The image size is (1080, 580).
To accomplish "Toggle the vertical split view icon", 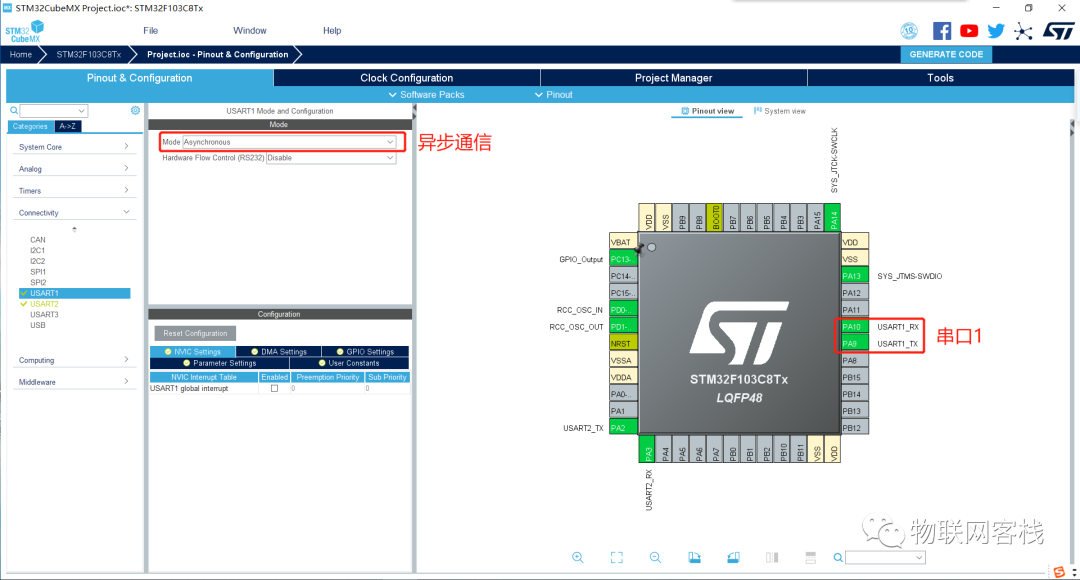I will coord(772,557).
